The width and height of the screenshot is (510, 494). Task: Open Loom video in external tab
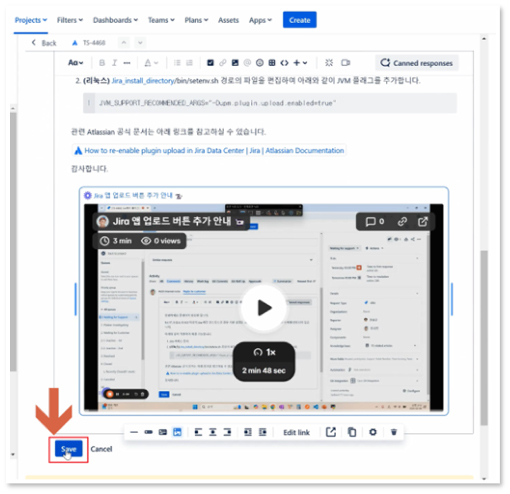(x=423, y=222)
